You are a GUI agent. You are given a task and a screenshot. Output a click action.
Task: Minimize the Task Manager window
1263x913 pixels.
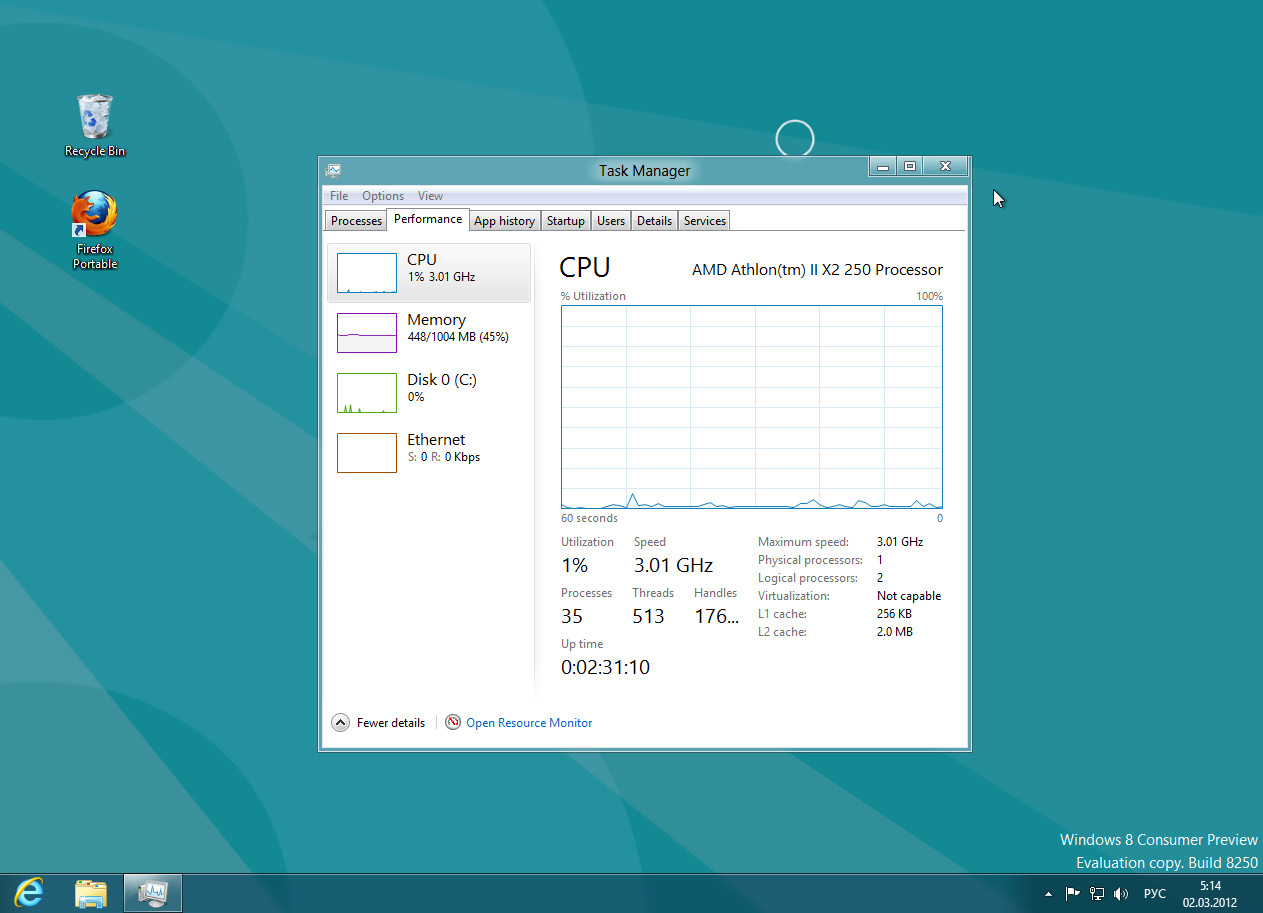tap(882, 167)
